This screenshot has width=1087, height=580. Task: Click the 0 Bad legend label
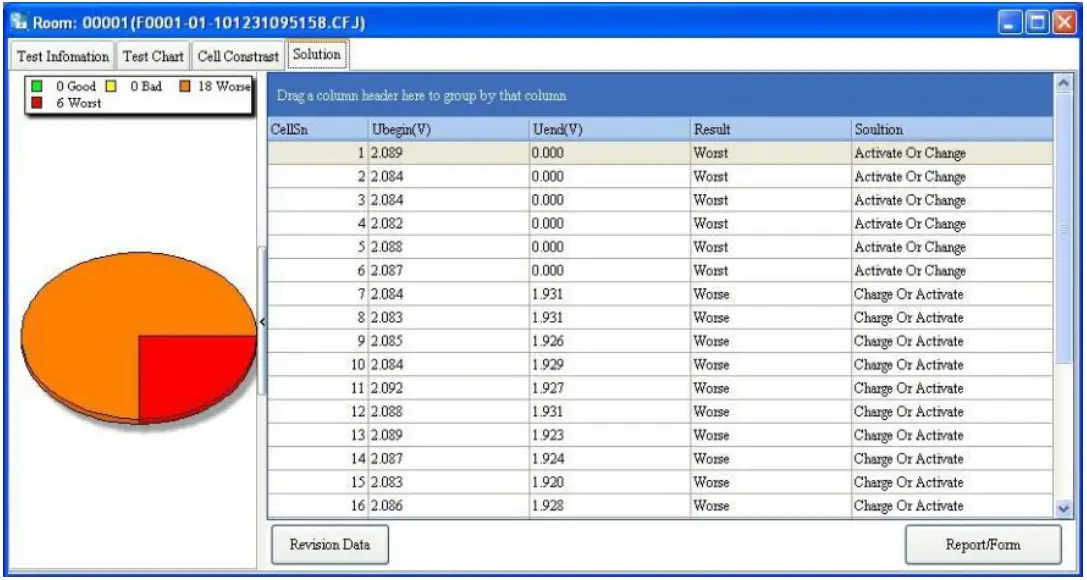coord(146,87)
